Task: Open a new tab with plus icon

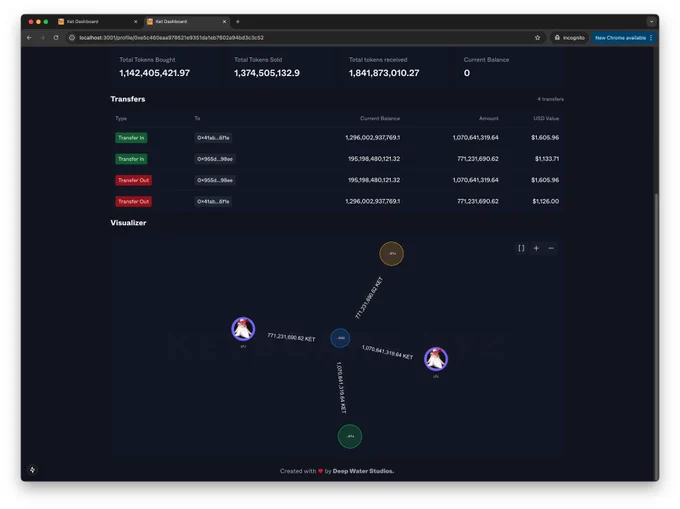Action: [238, 21]
